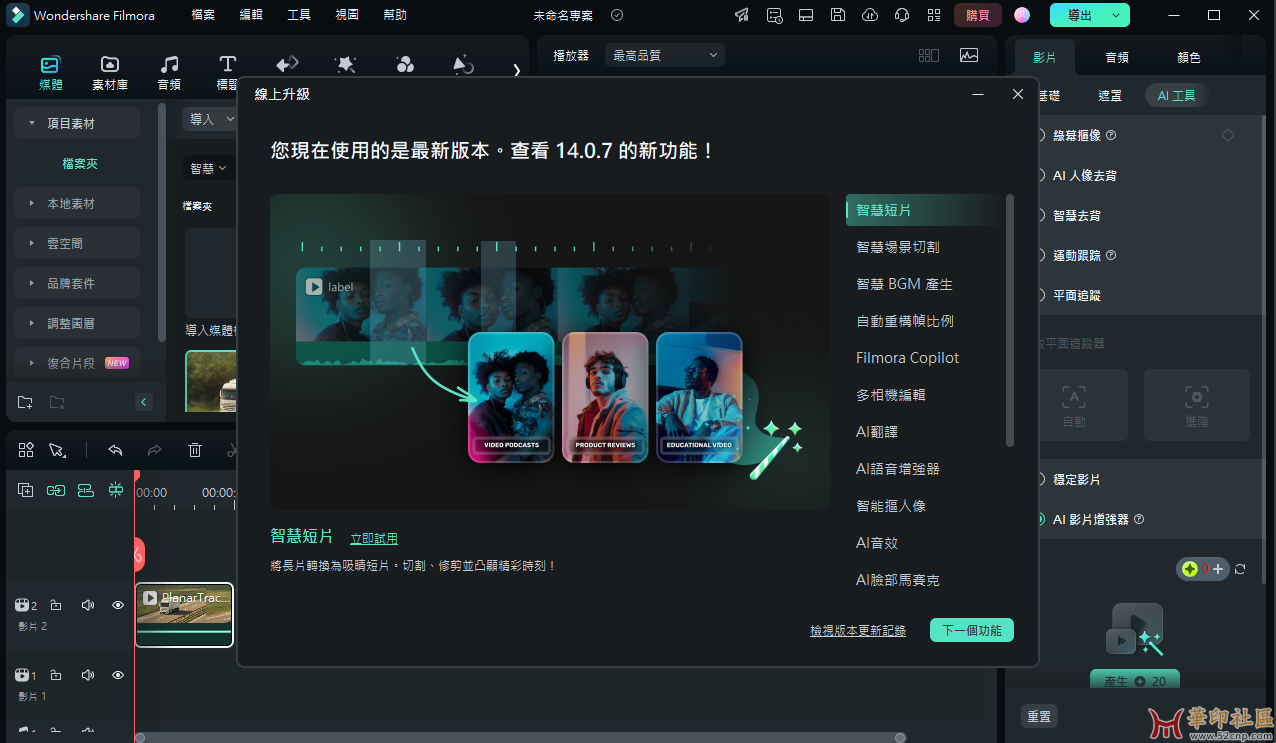Mute video track 1 speaker icon
The height and width of the screenshot is (743, 1276).
tap(87, 675)
